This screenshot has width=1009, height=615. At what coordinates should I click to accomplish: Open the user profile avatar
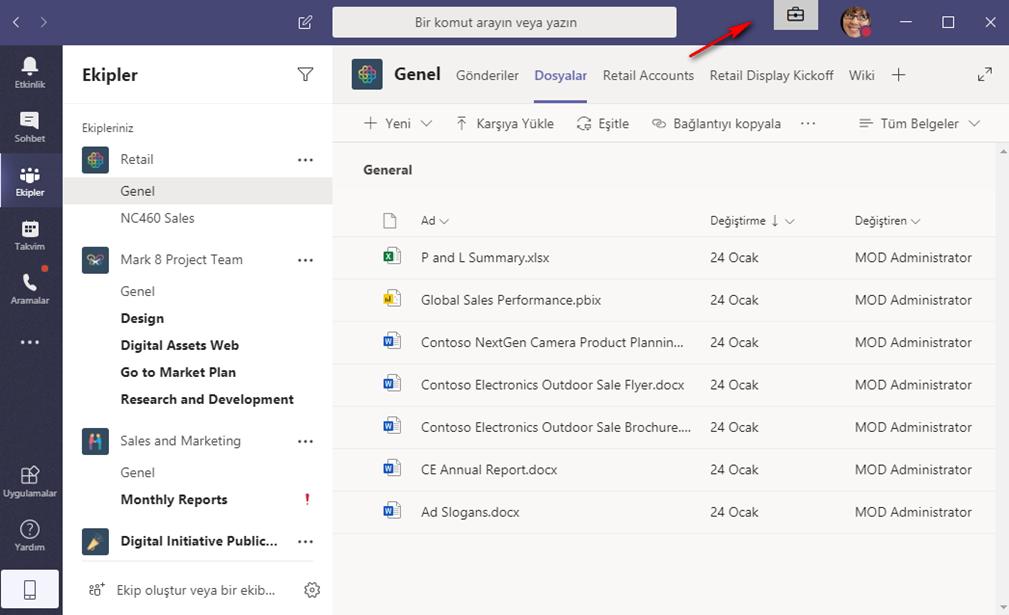[x=855, y=23]
